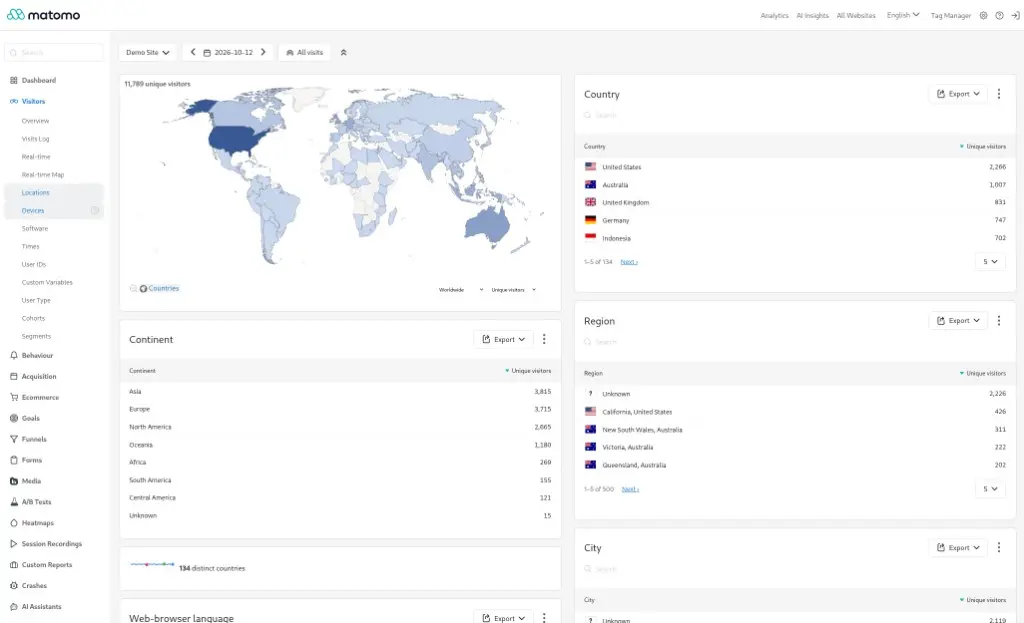Screen dimensions: 1024x623
Task: Click the A/B Tests flask icon
Action: point(14,502)
